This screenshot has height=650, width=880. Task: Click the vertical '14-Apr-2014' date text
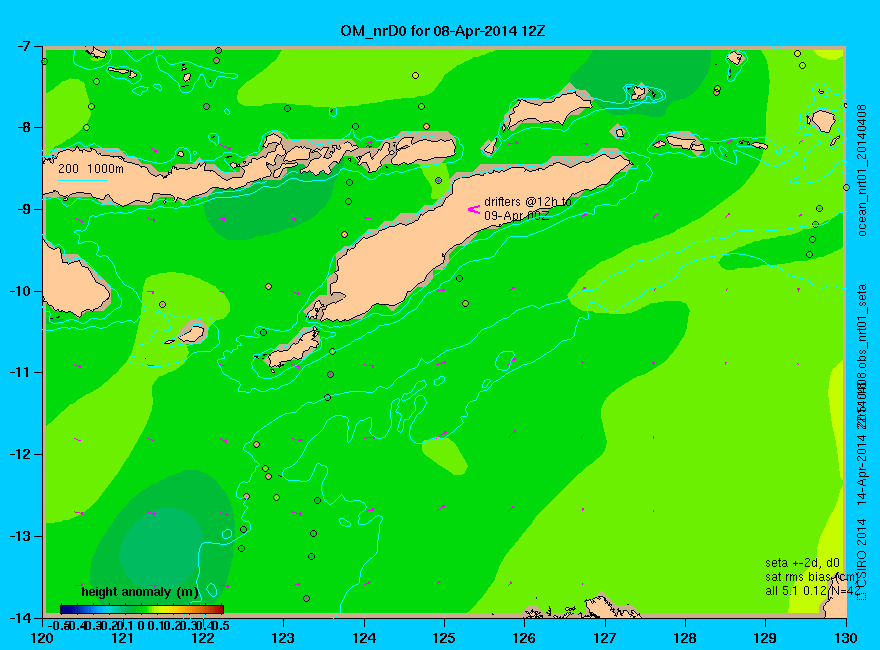(862, 469)
